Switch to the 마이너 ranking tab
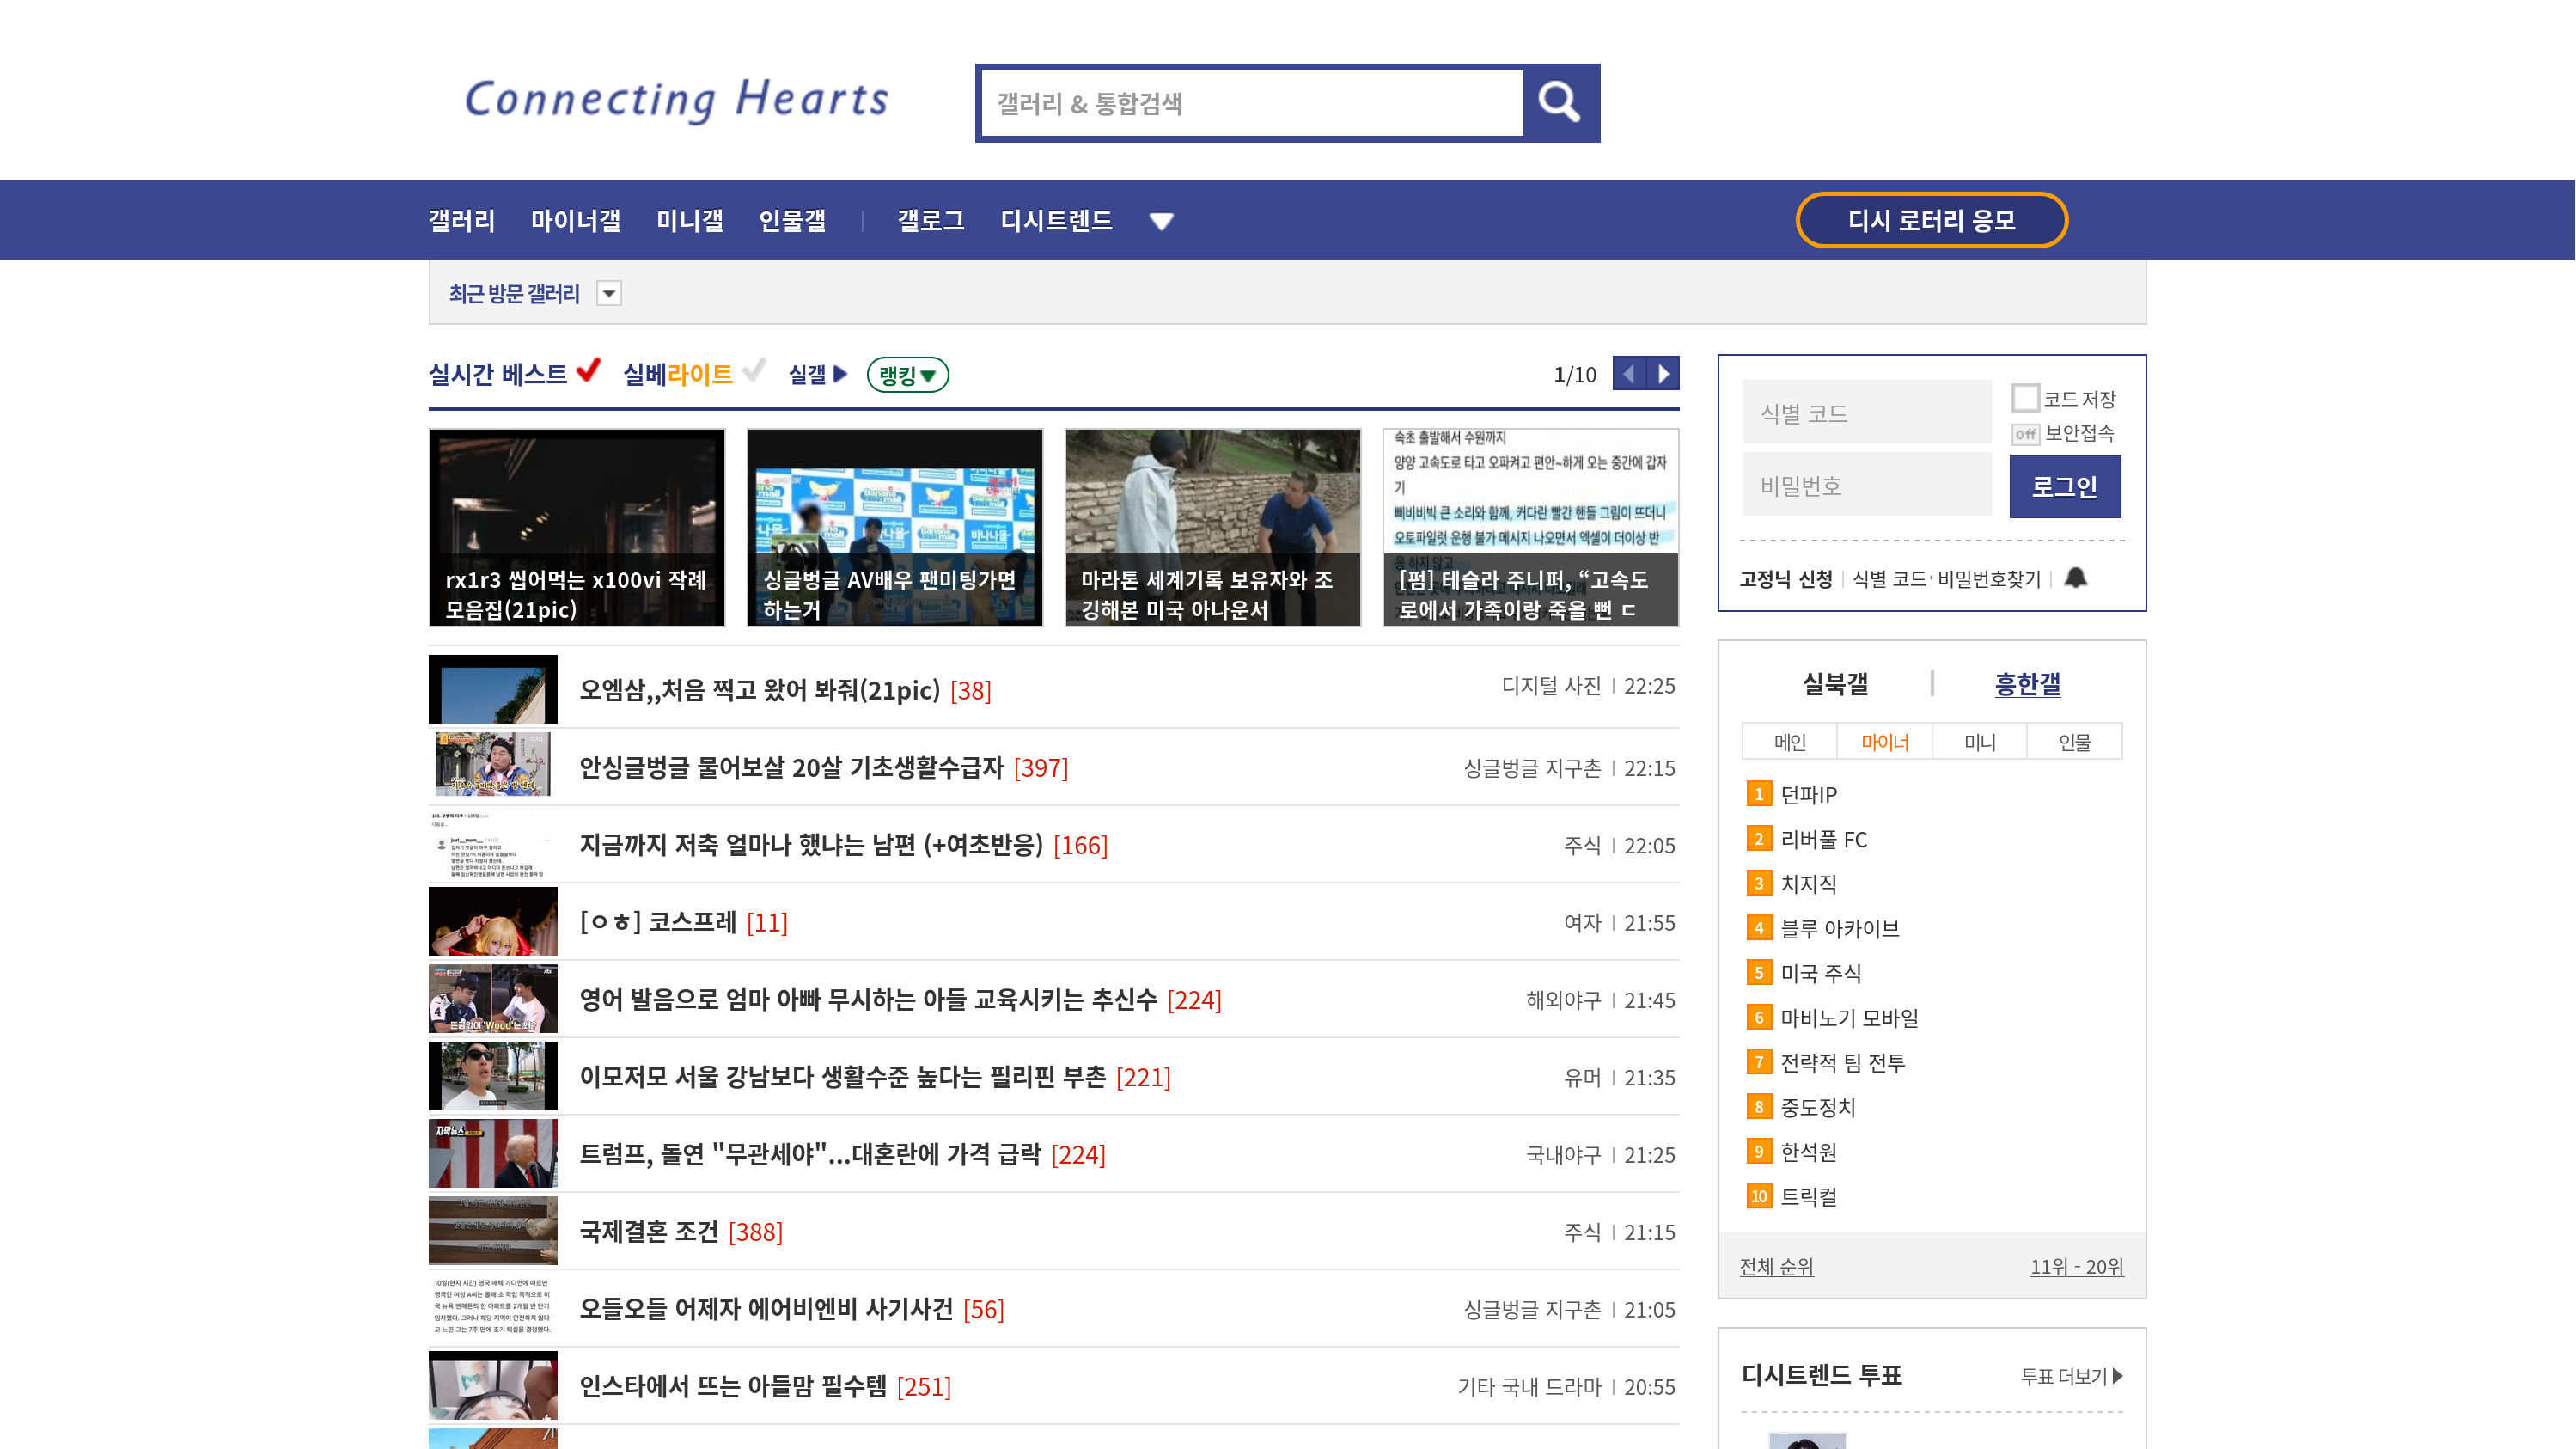 pos(1885,742)
